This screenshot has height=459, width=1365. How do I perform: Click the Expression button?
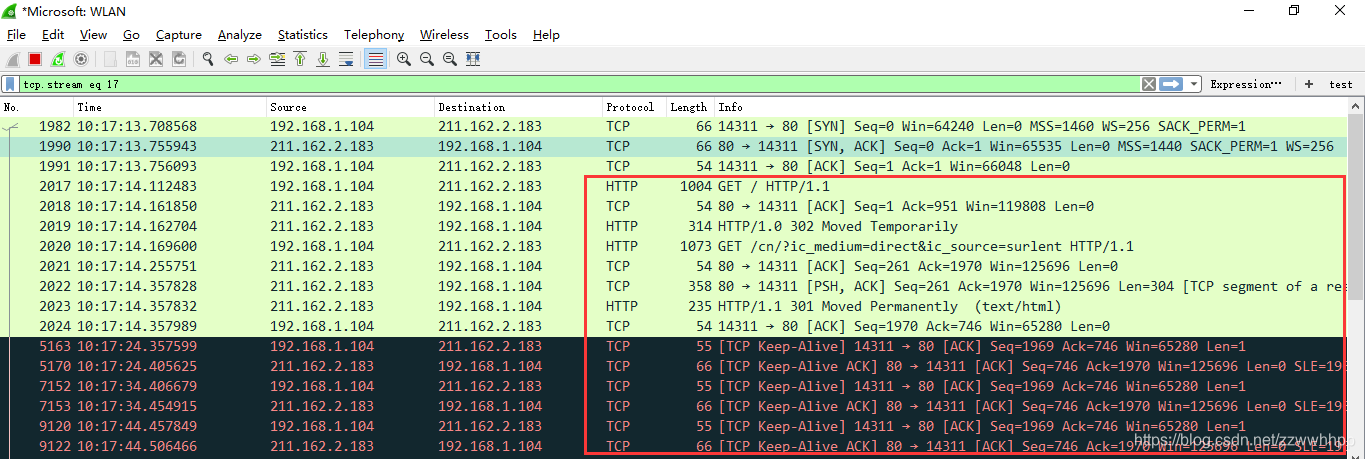[1245, 84]
